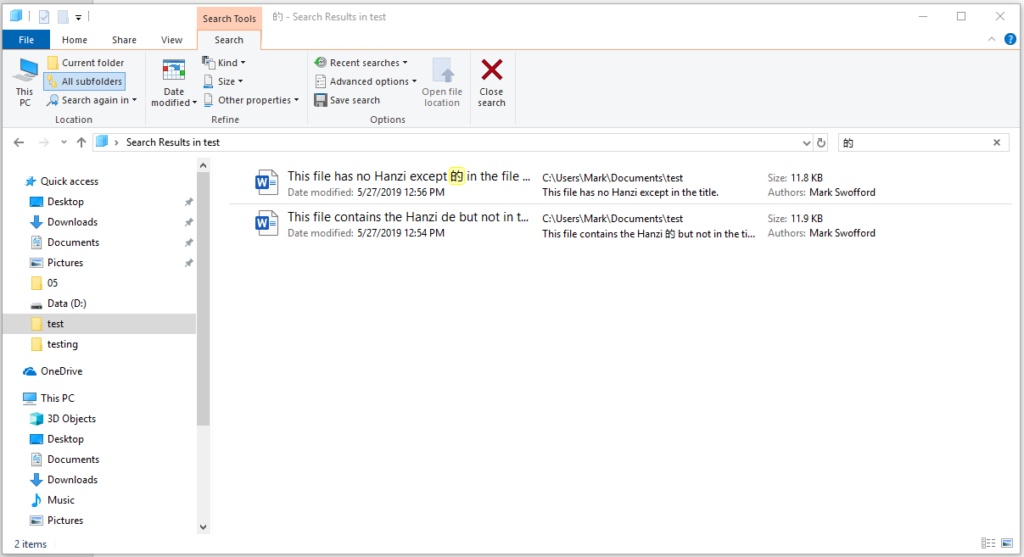Expand address bar history dropdown
The image size is (1024, 557).
(806, 143)
